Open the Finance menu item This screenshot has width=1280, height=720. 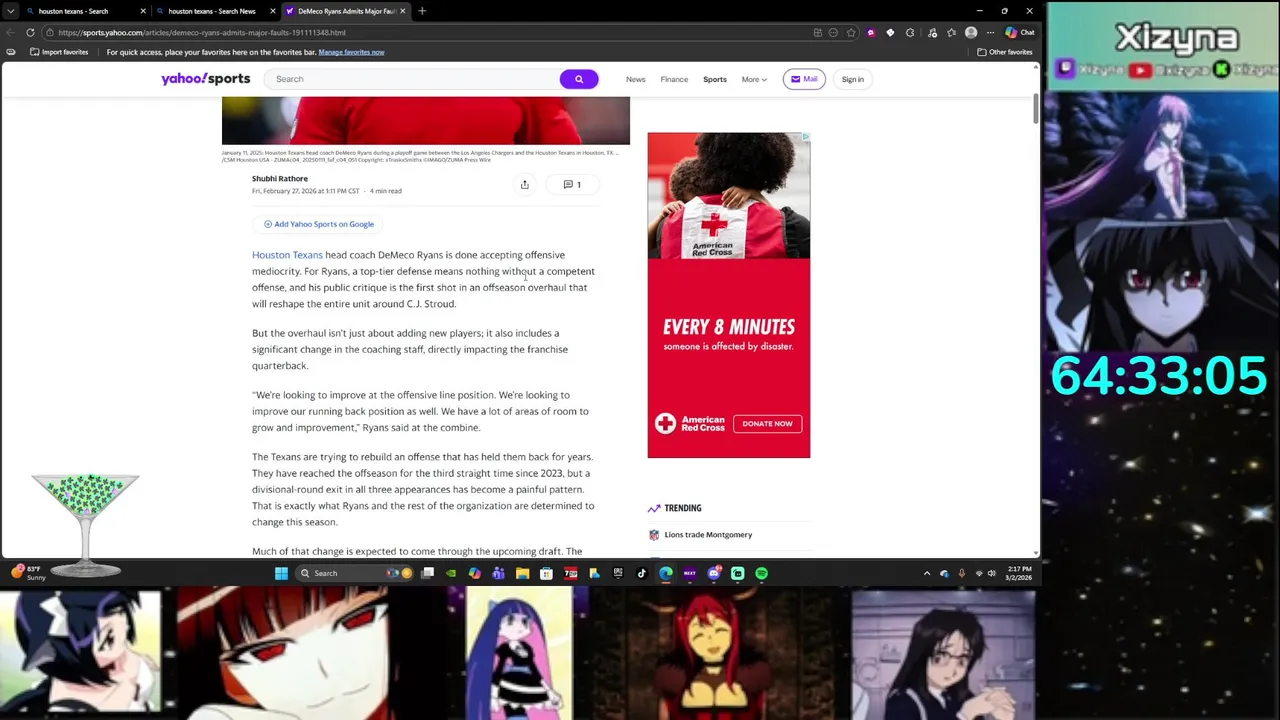(x=674, y=79)
